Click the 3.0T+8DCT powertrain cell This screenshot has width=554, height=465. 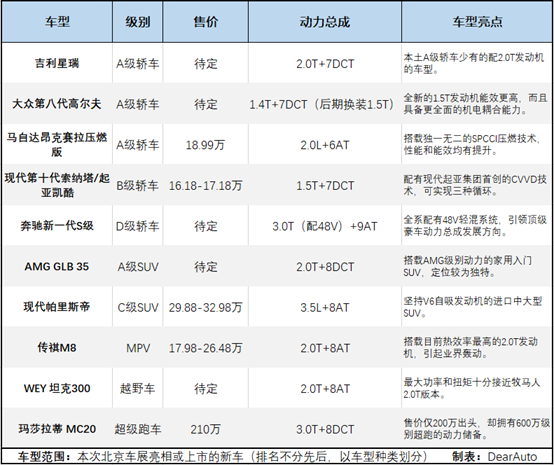pos(325,429)
